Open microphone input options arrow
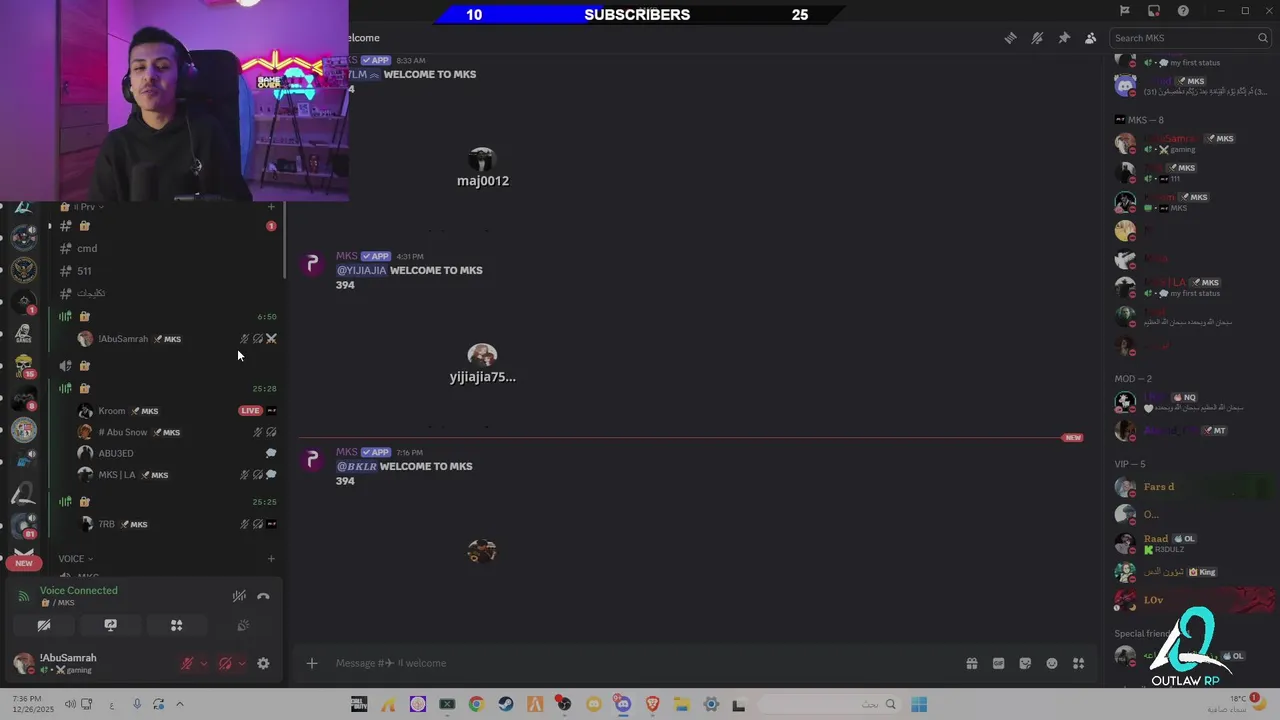This screenshot has width=1280, height=720. tap(204, 663)
